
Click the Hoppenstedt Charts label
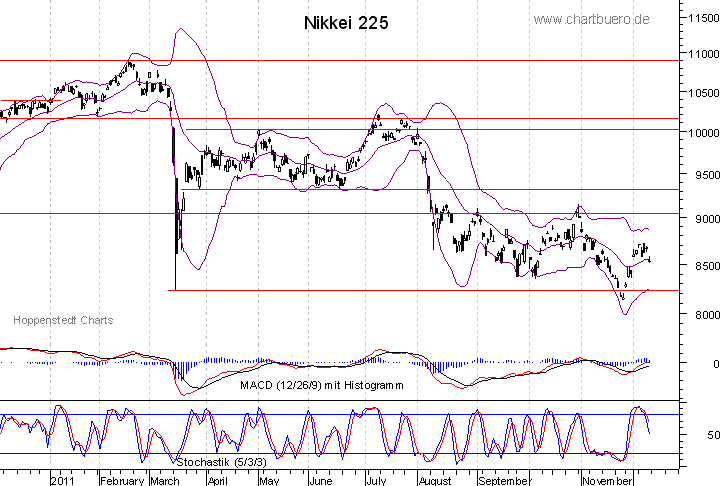pos(63,320)
